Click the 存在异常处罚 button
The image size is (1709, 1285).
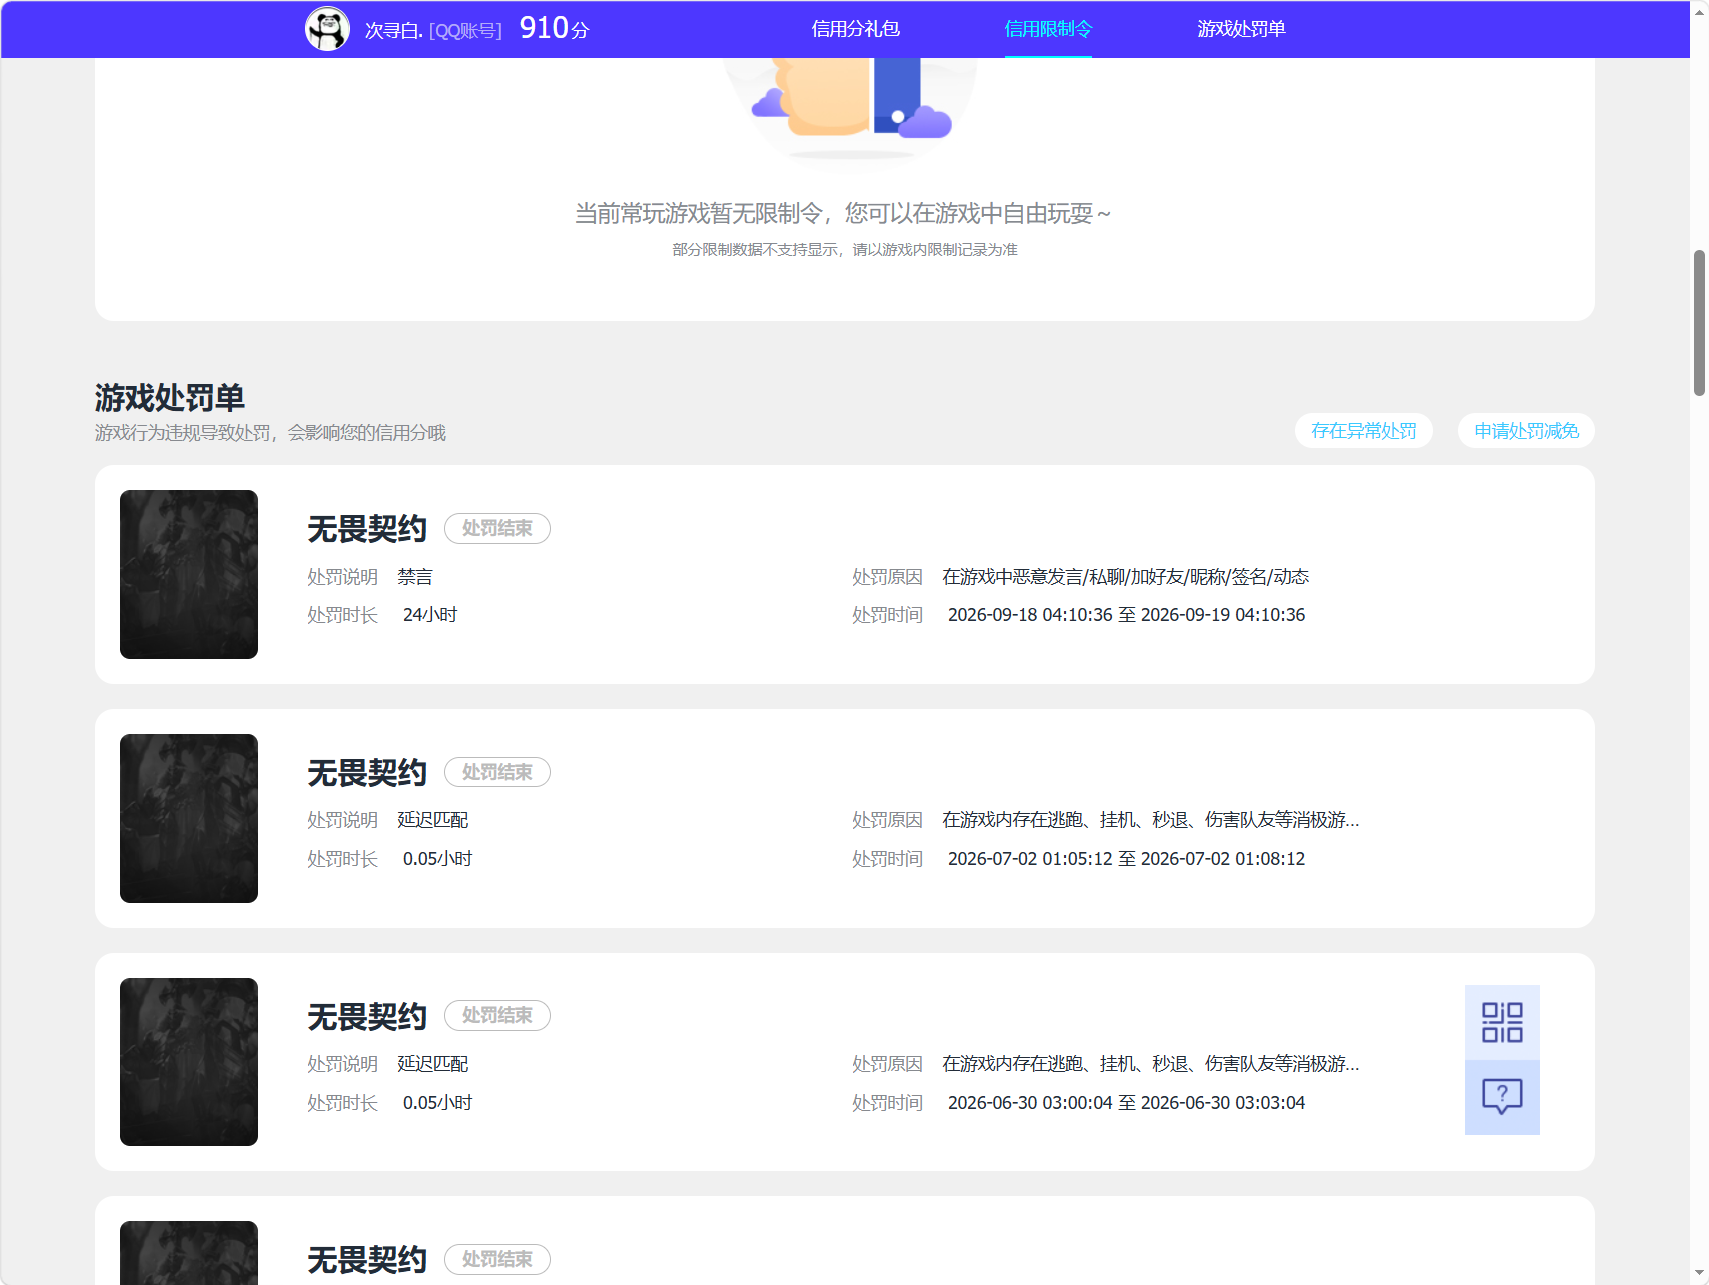1364,431
